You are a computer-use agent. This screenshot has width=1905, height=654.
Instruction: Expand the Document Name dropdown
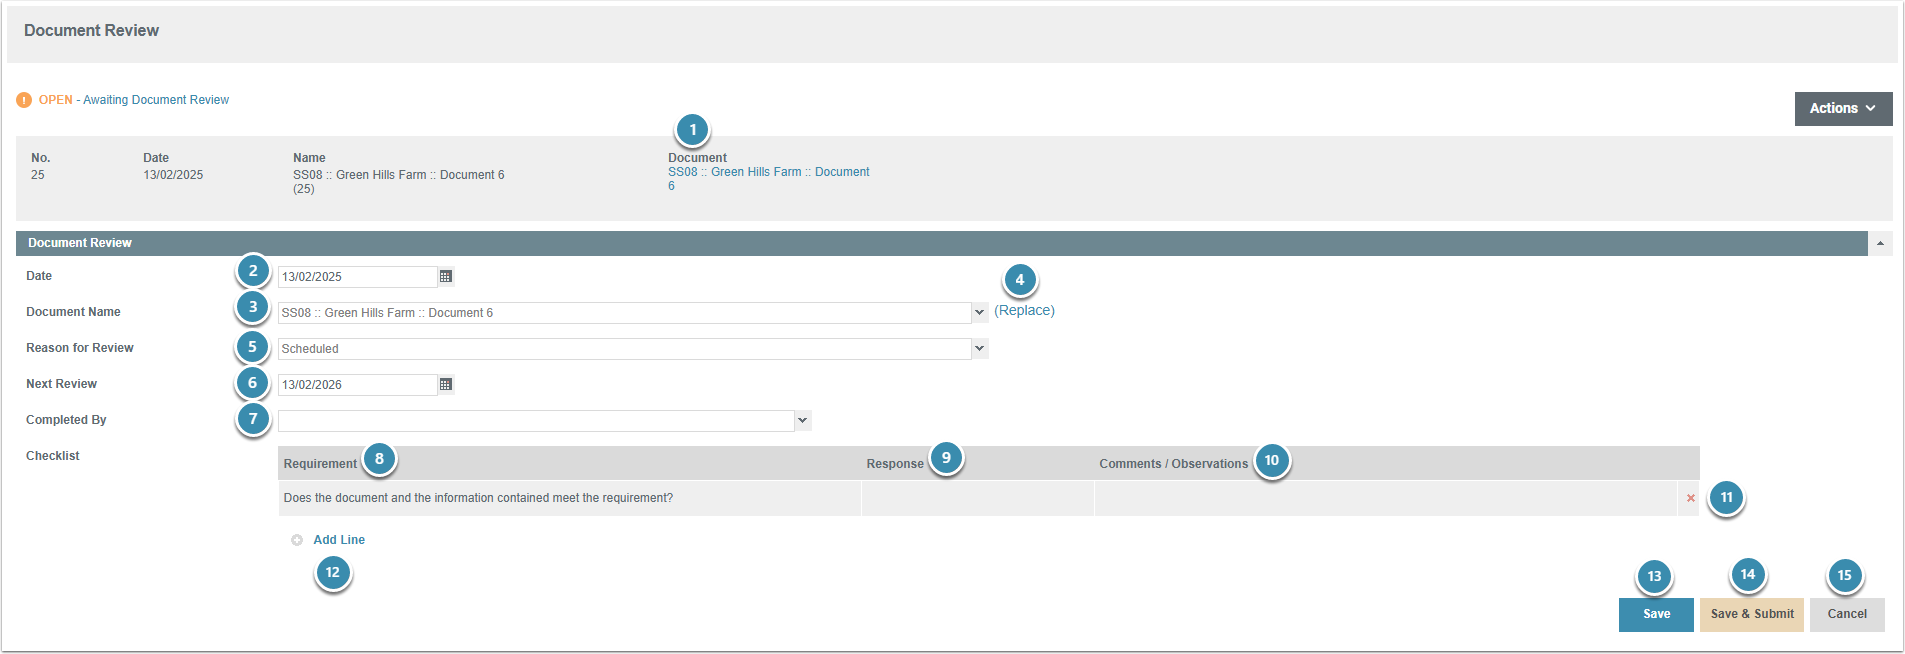point(979,313)
